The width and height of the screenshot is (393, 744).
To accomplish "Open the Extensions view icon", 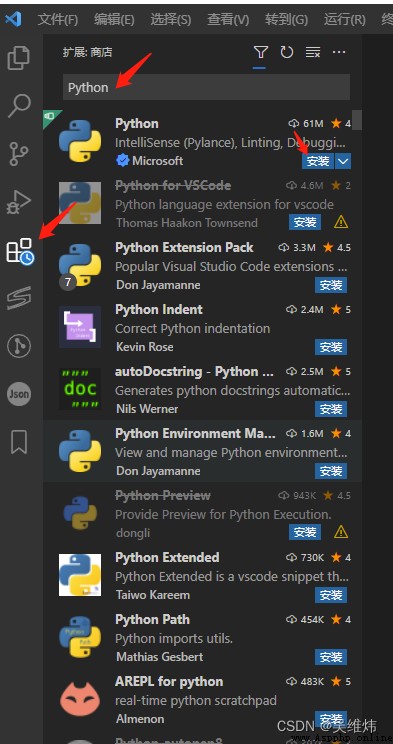I will [19, 251].
